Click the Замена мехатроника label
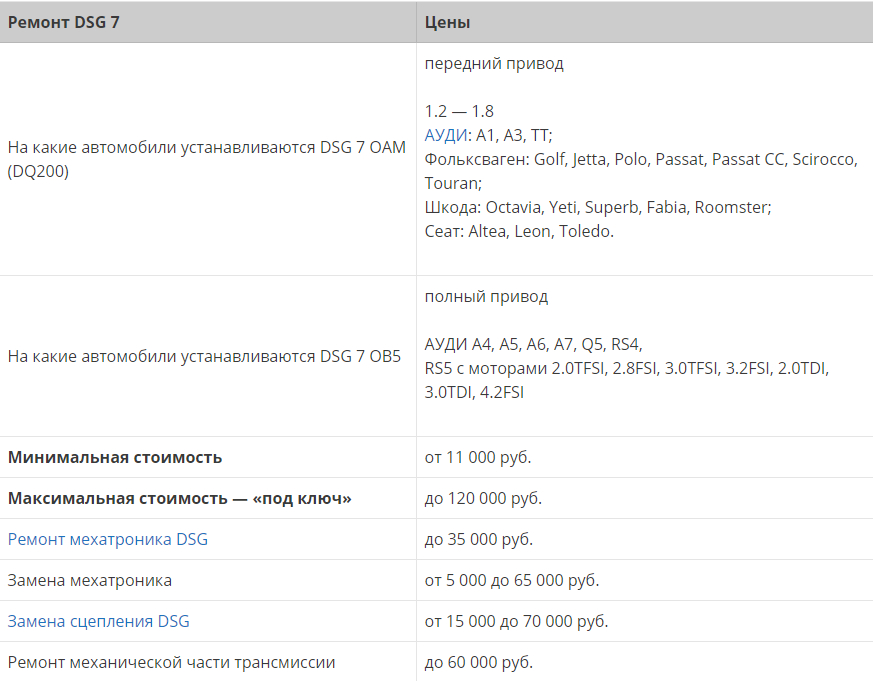 coord(90,580)
